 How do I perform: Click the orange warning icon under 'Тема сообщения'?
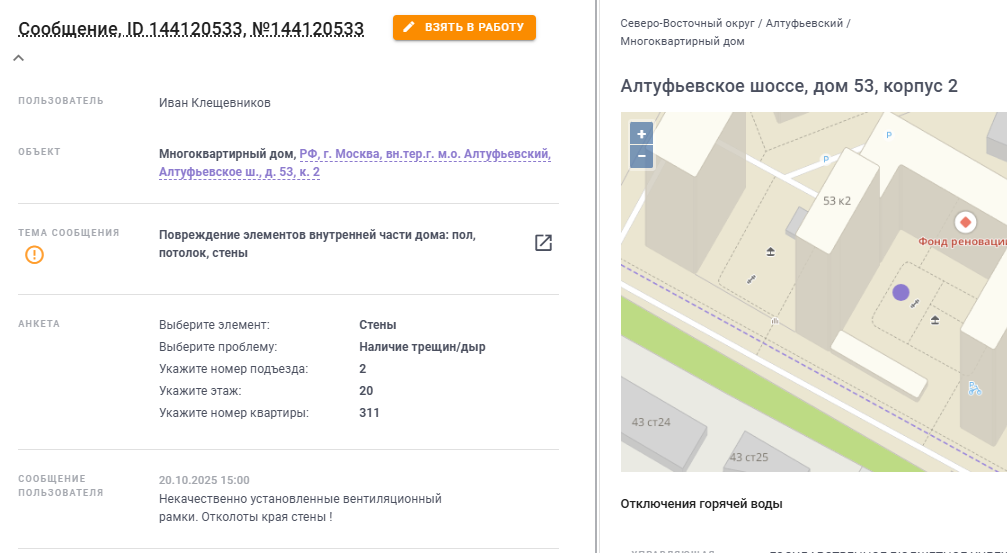click(x=35, y=255)
